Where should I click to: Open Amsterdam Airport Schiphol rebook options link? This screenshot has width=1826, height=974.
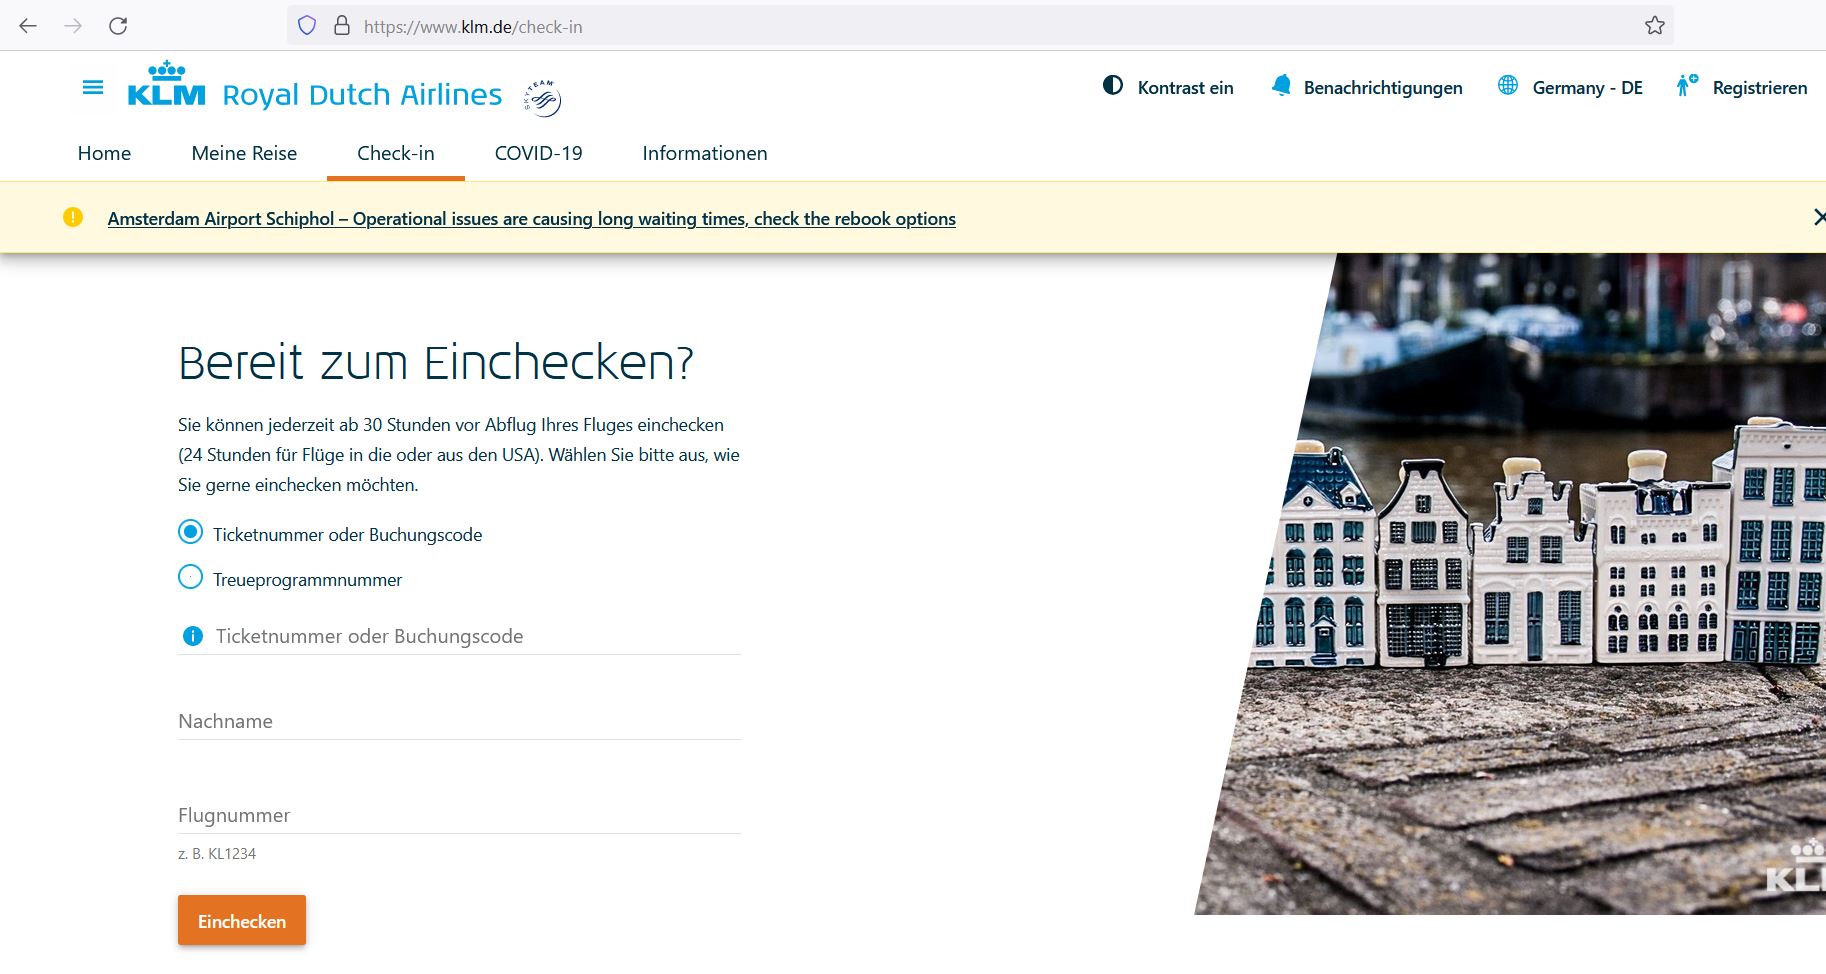pos(532,219)
